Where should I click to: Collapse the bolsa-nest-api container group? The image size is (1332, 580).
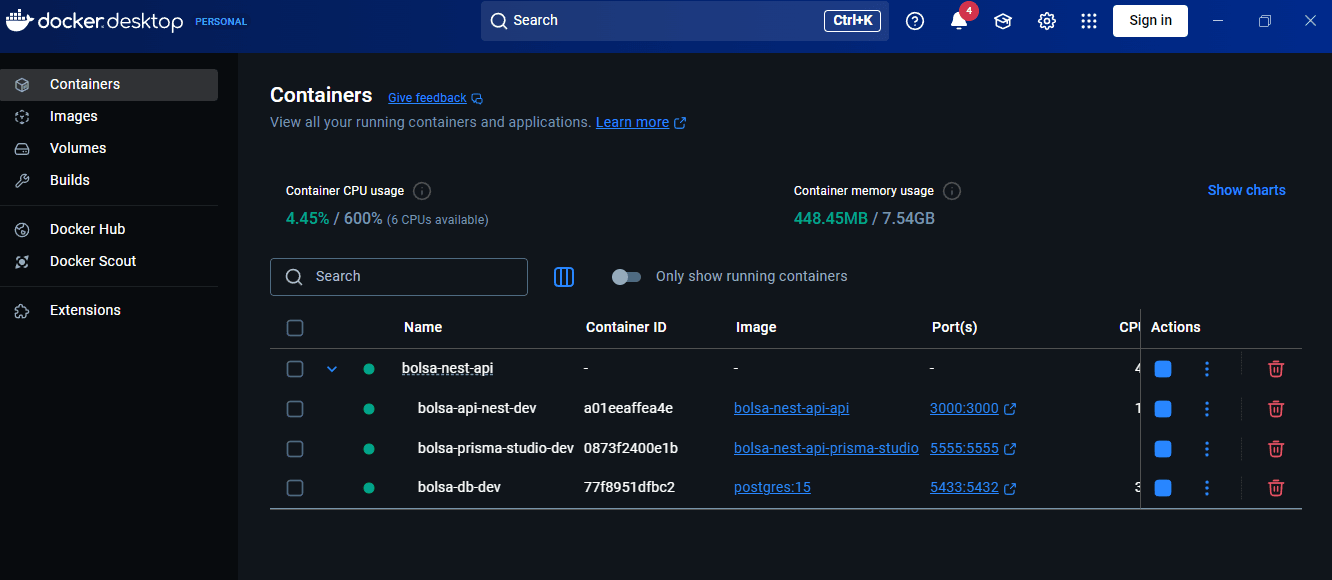pyautogui.click(x=332, y=368)
